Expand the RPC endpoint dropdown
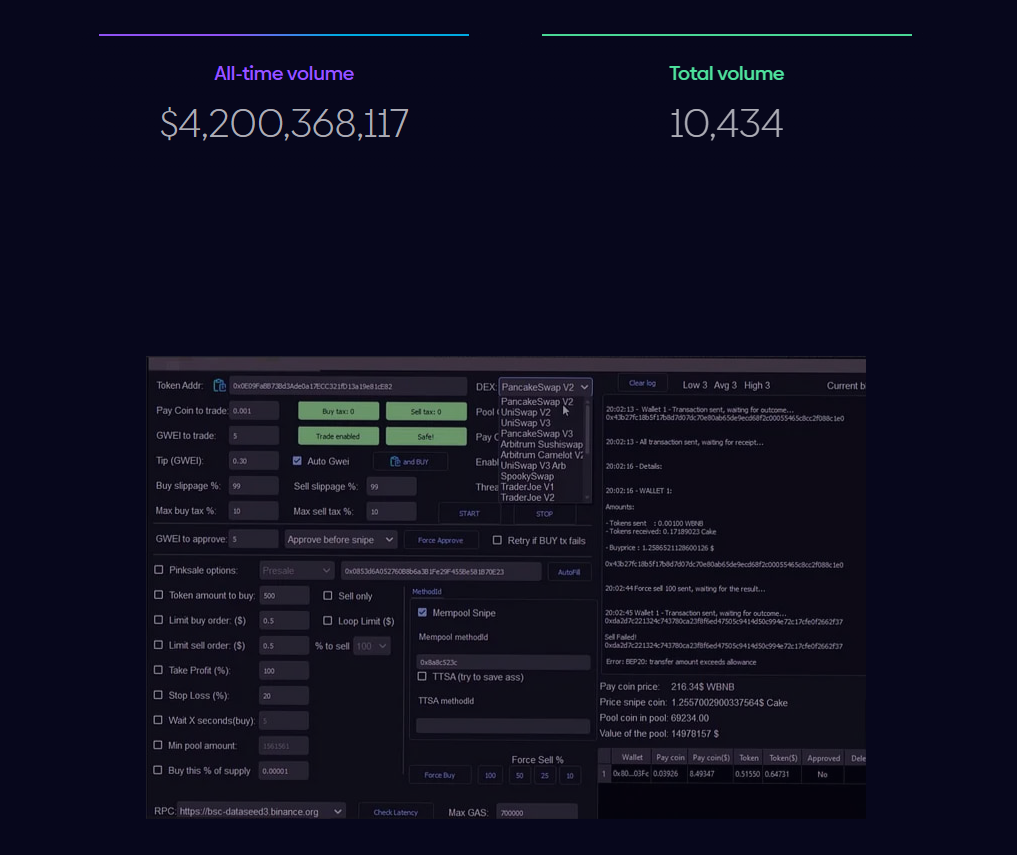The image size is (1017, 855). (x=261, y=812)
